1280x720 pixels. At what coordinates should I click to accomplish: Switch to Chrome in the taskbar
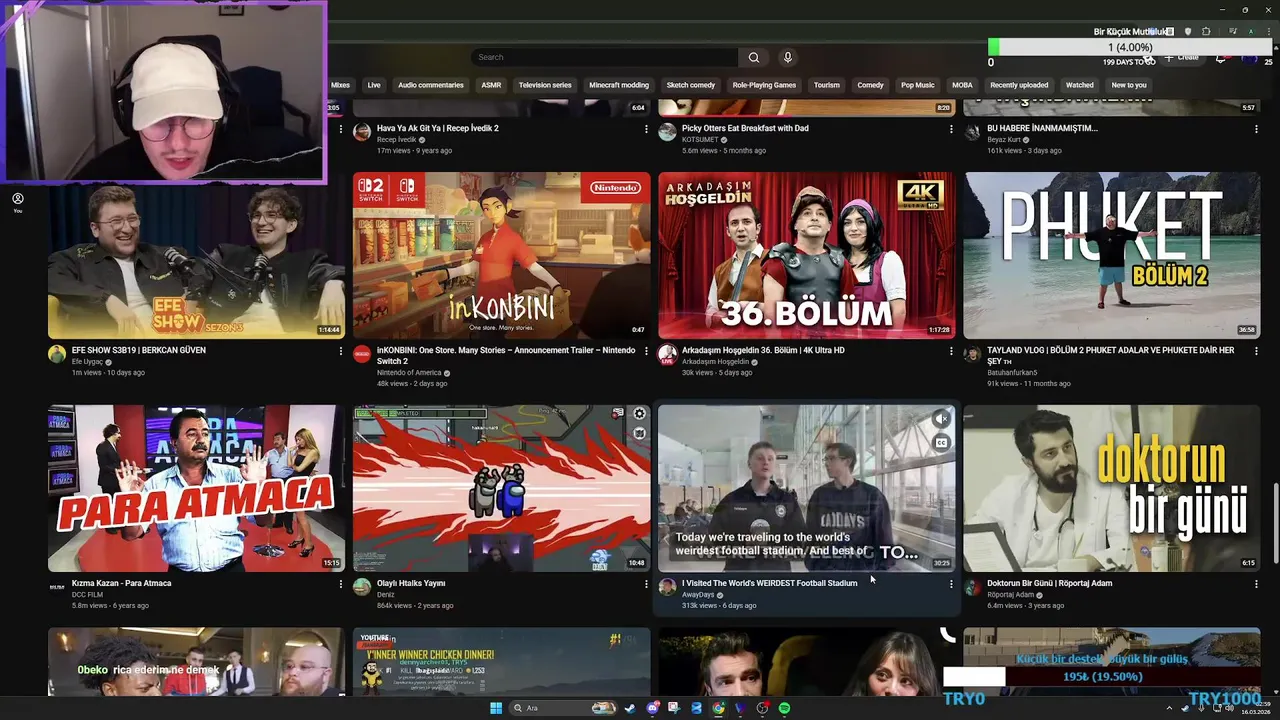[x=718, y=708]
